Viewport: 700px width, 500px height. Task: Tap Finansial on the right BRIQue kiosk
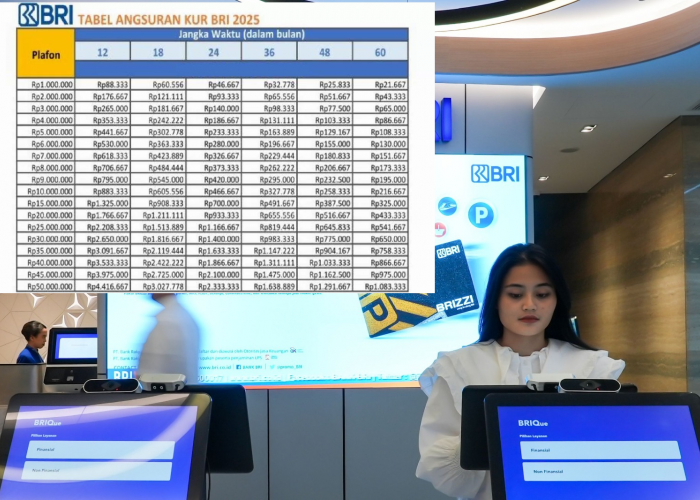(600, 450)
